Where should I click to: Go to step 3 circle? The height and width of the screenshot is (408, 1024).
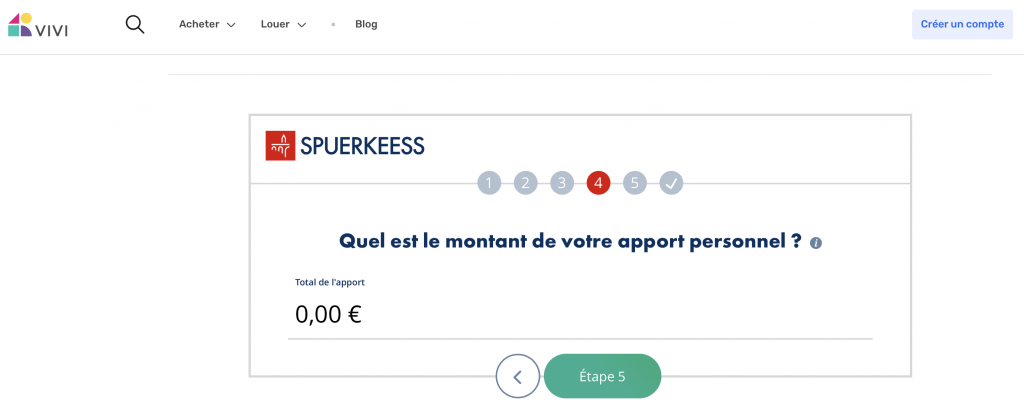point(562,183)
